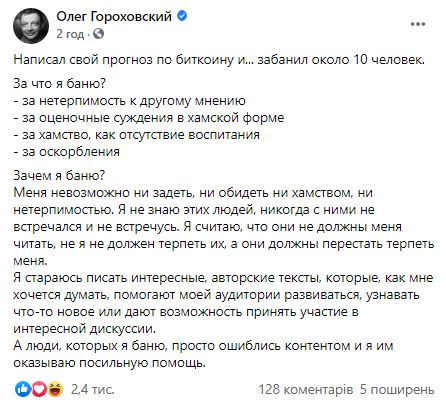This screenshot has width=446, height=407.
Task: Open the post timestamp '2 год'
Action: pos(70,34)
